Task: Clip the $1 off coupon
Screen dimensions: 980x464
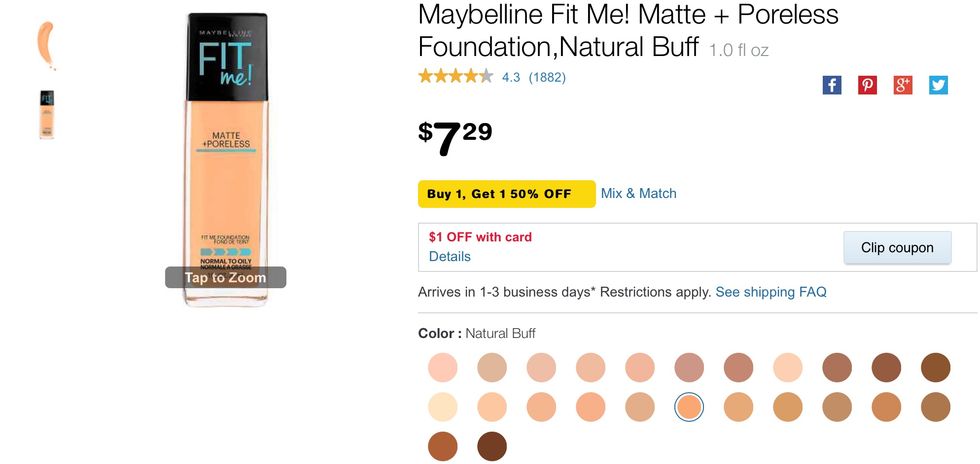Action: point(897,248)
